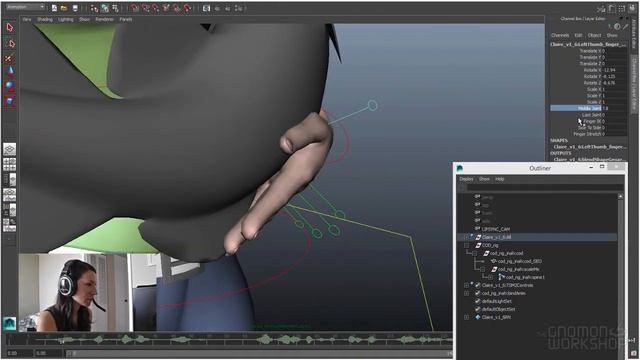The image size is (640, 360).
Task: Click Select by component type icon
Action: [115, 8]
